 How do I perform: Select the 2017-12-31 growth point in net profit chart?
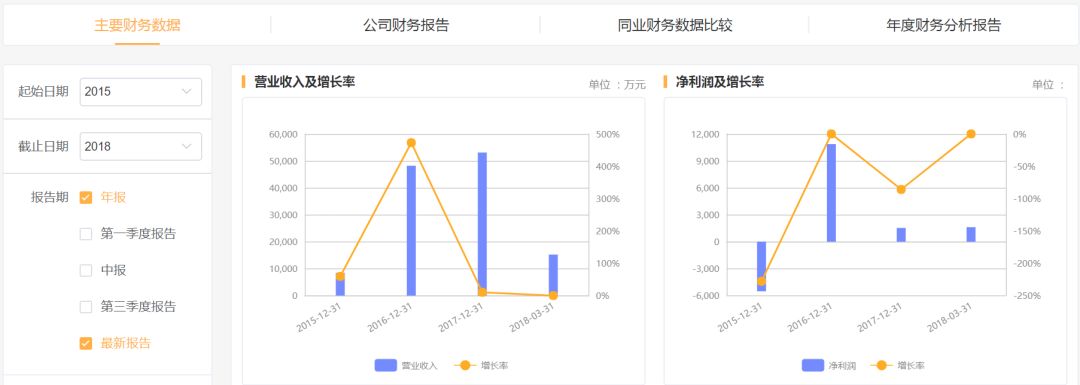tap(901, 189)
